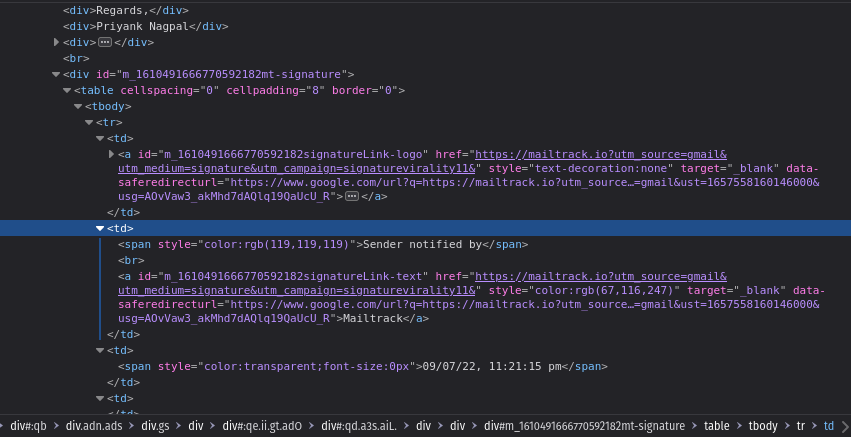Collapse the td holding the timestamp span
The width and height of the screenshot is (851, 437).
pyautogui.click(x=100, y=351)
